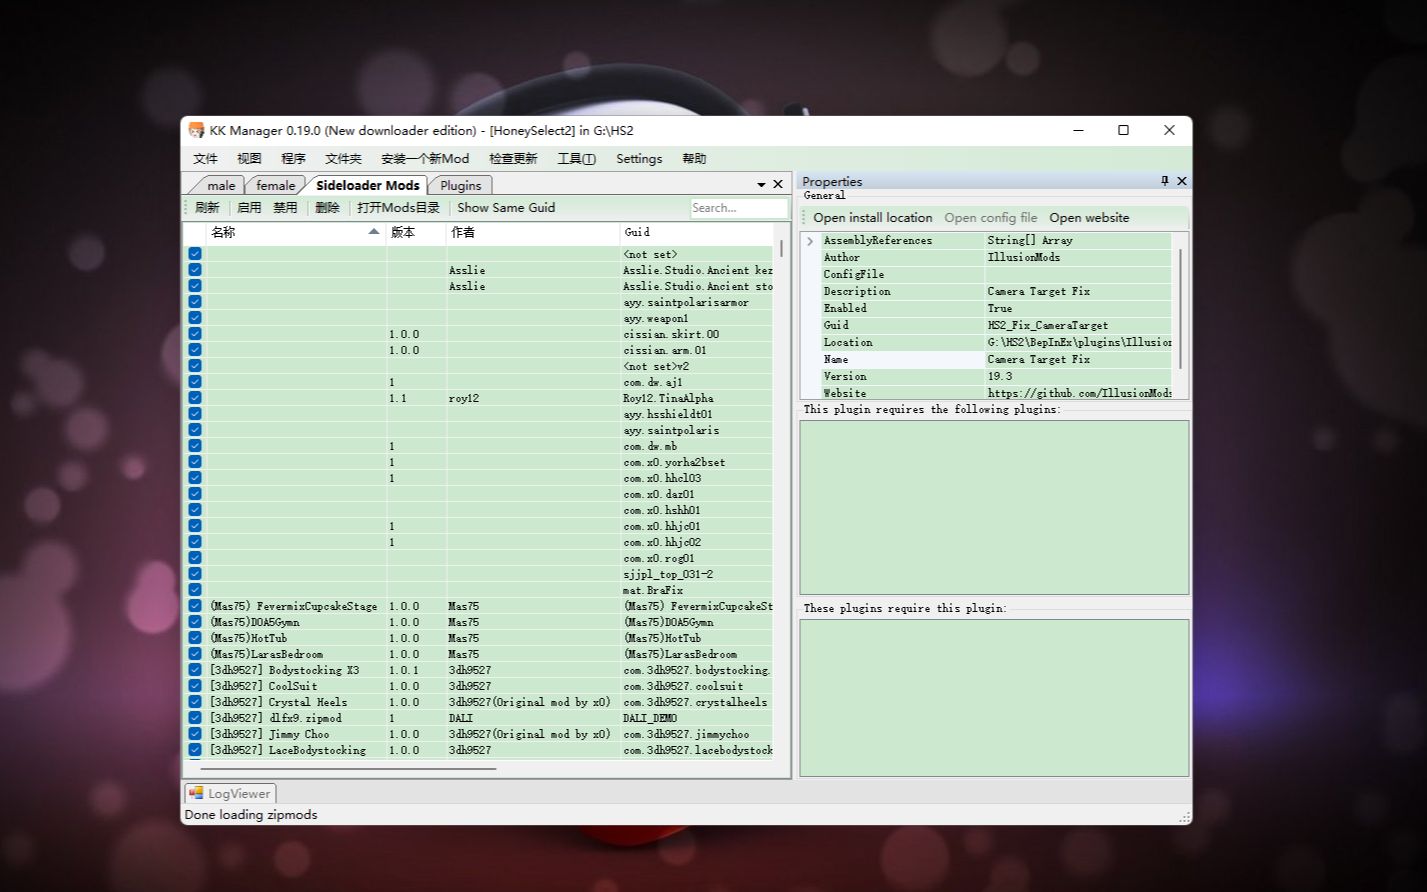
Task: Expand the AssemblyReferences property
Action: pos(810,241)
